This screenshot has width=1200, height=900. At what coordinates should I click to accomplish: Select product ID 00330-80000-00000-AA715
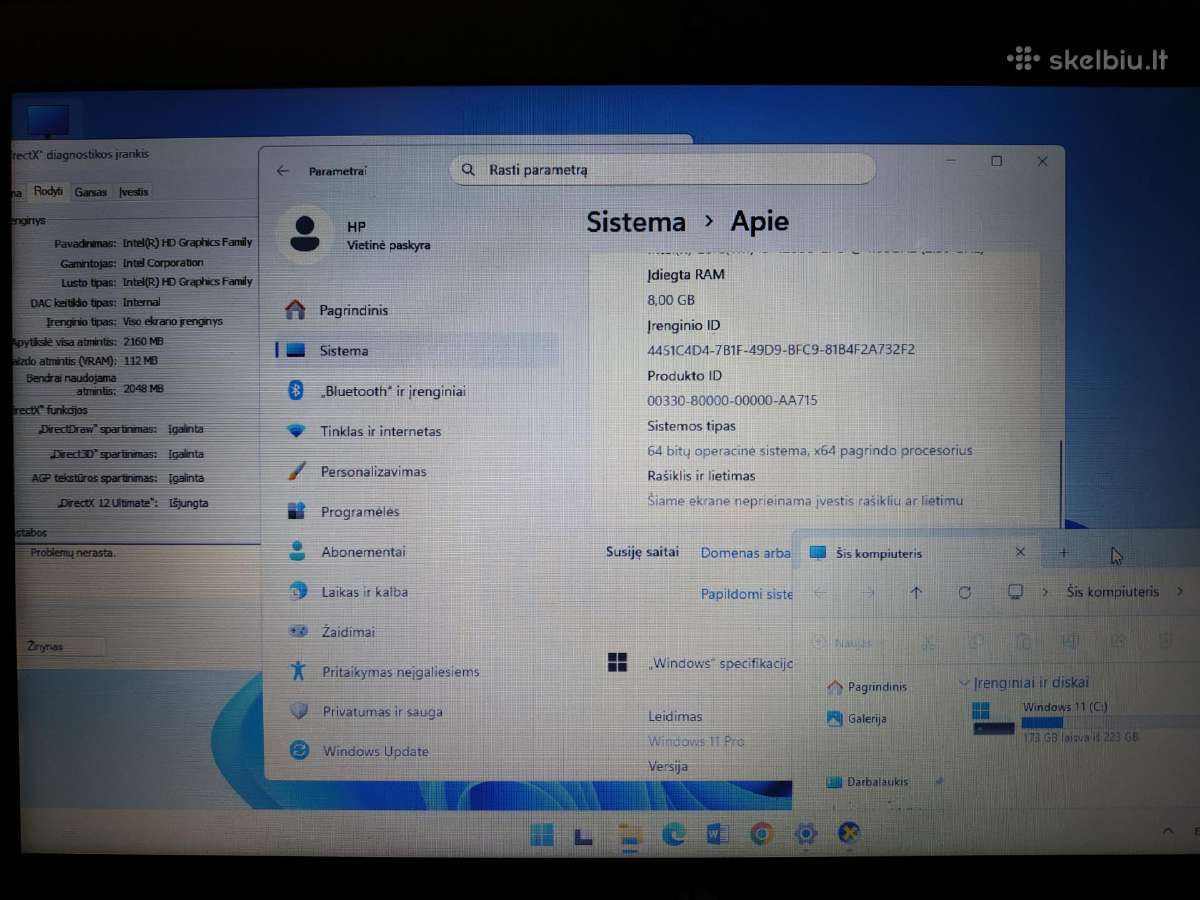click(732, 400)
